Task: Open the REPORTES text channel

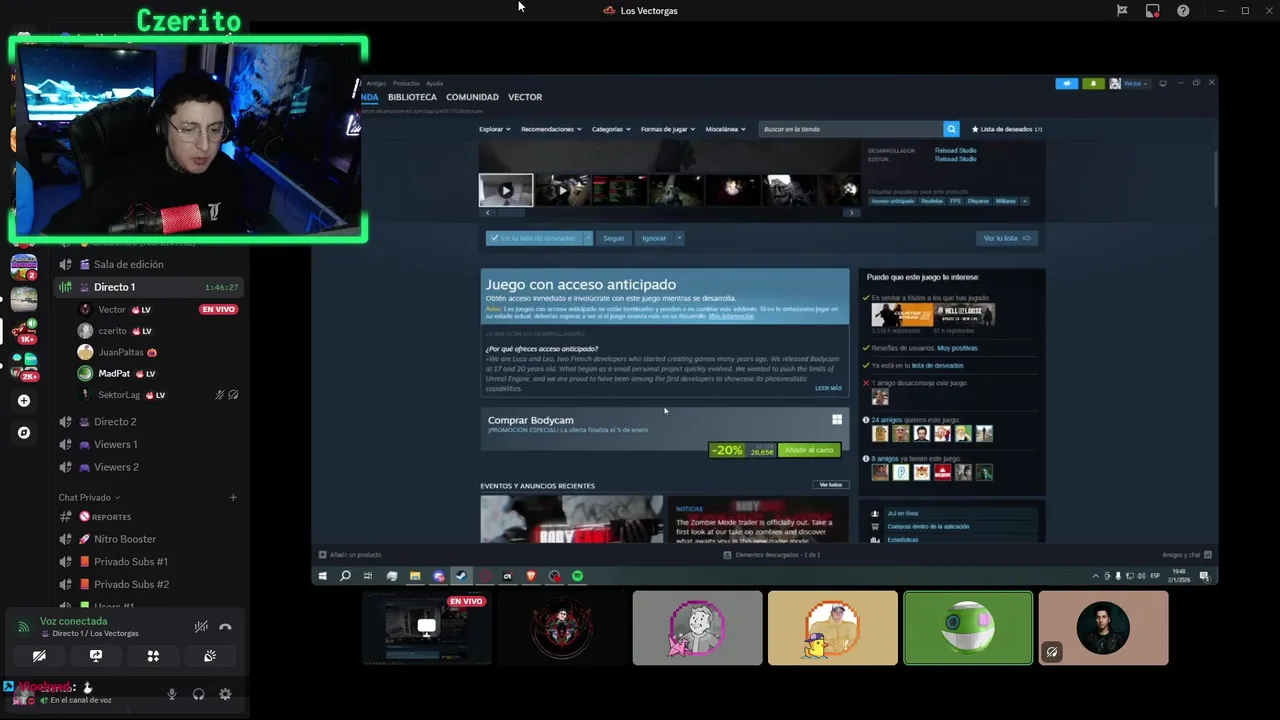Action: [x=150, y=517]
